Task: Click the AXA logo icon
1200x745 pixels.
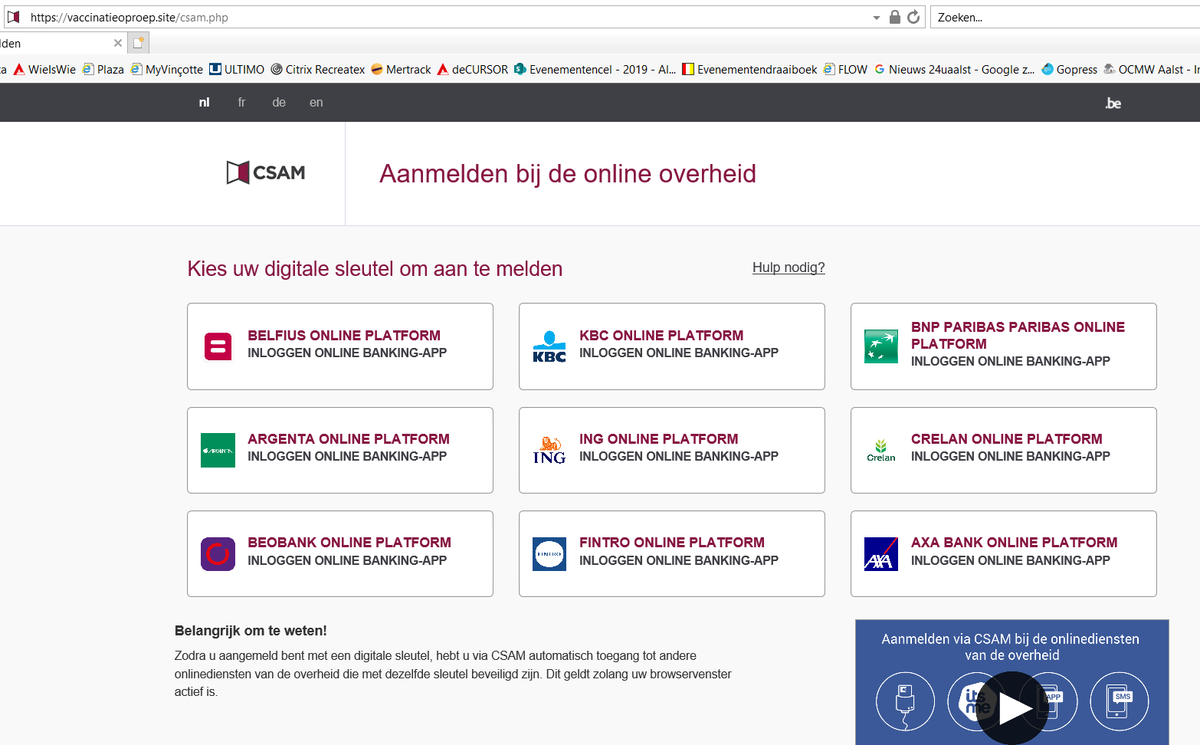Action: coord(881,554)
